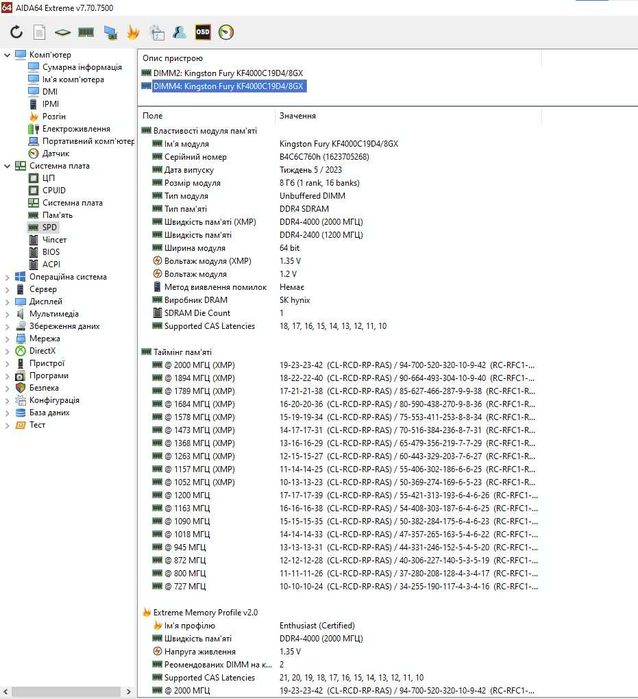
Task: Select the ЦП tree item
Action: click(49, 178)
